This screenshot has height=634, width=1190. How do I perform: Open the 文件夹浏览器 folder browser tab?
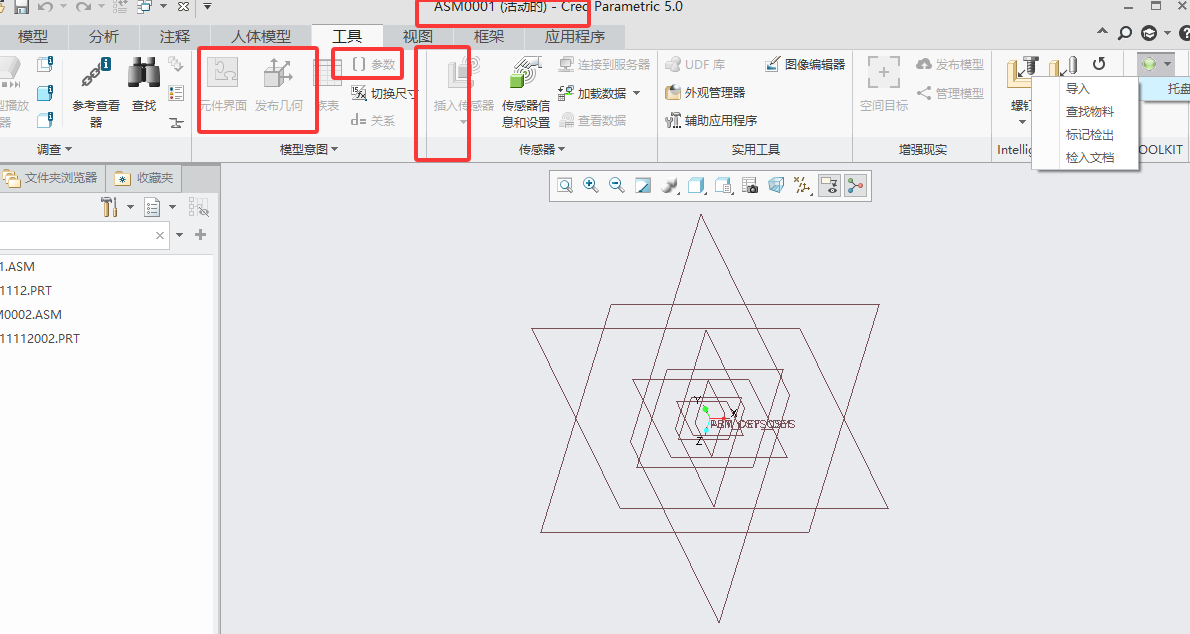pos(51,178)
